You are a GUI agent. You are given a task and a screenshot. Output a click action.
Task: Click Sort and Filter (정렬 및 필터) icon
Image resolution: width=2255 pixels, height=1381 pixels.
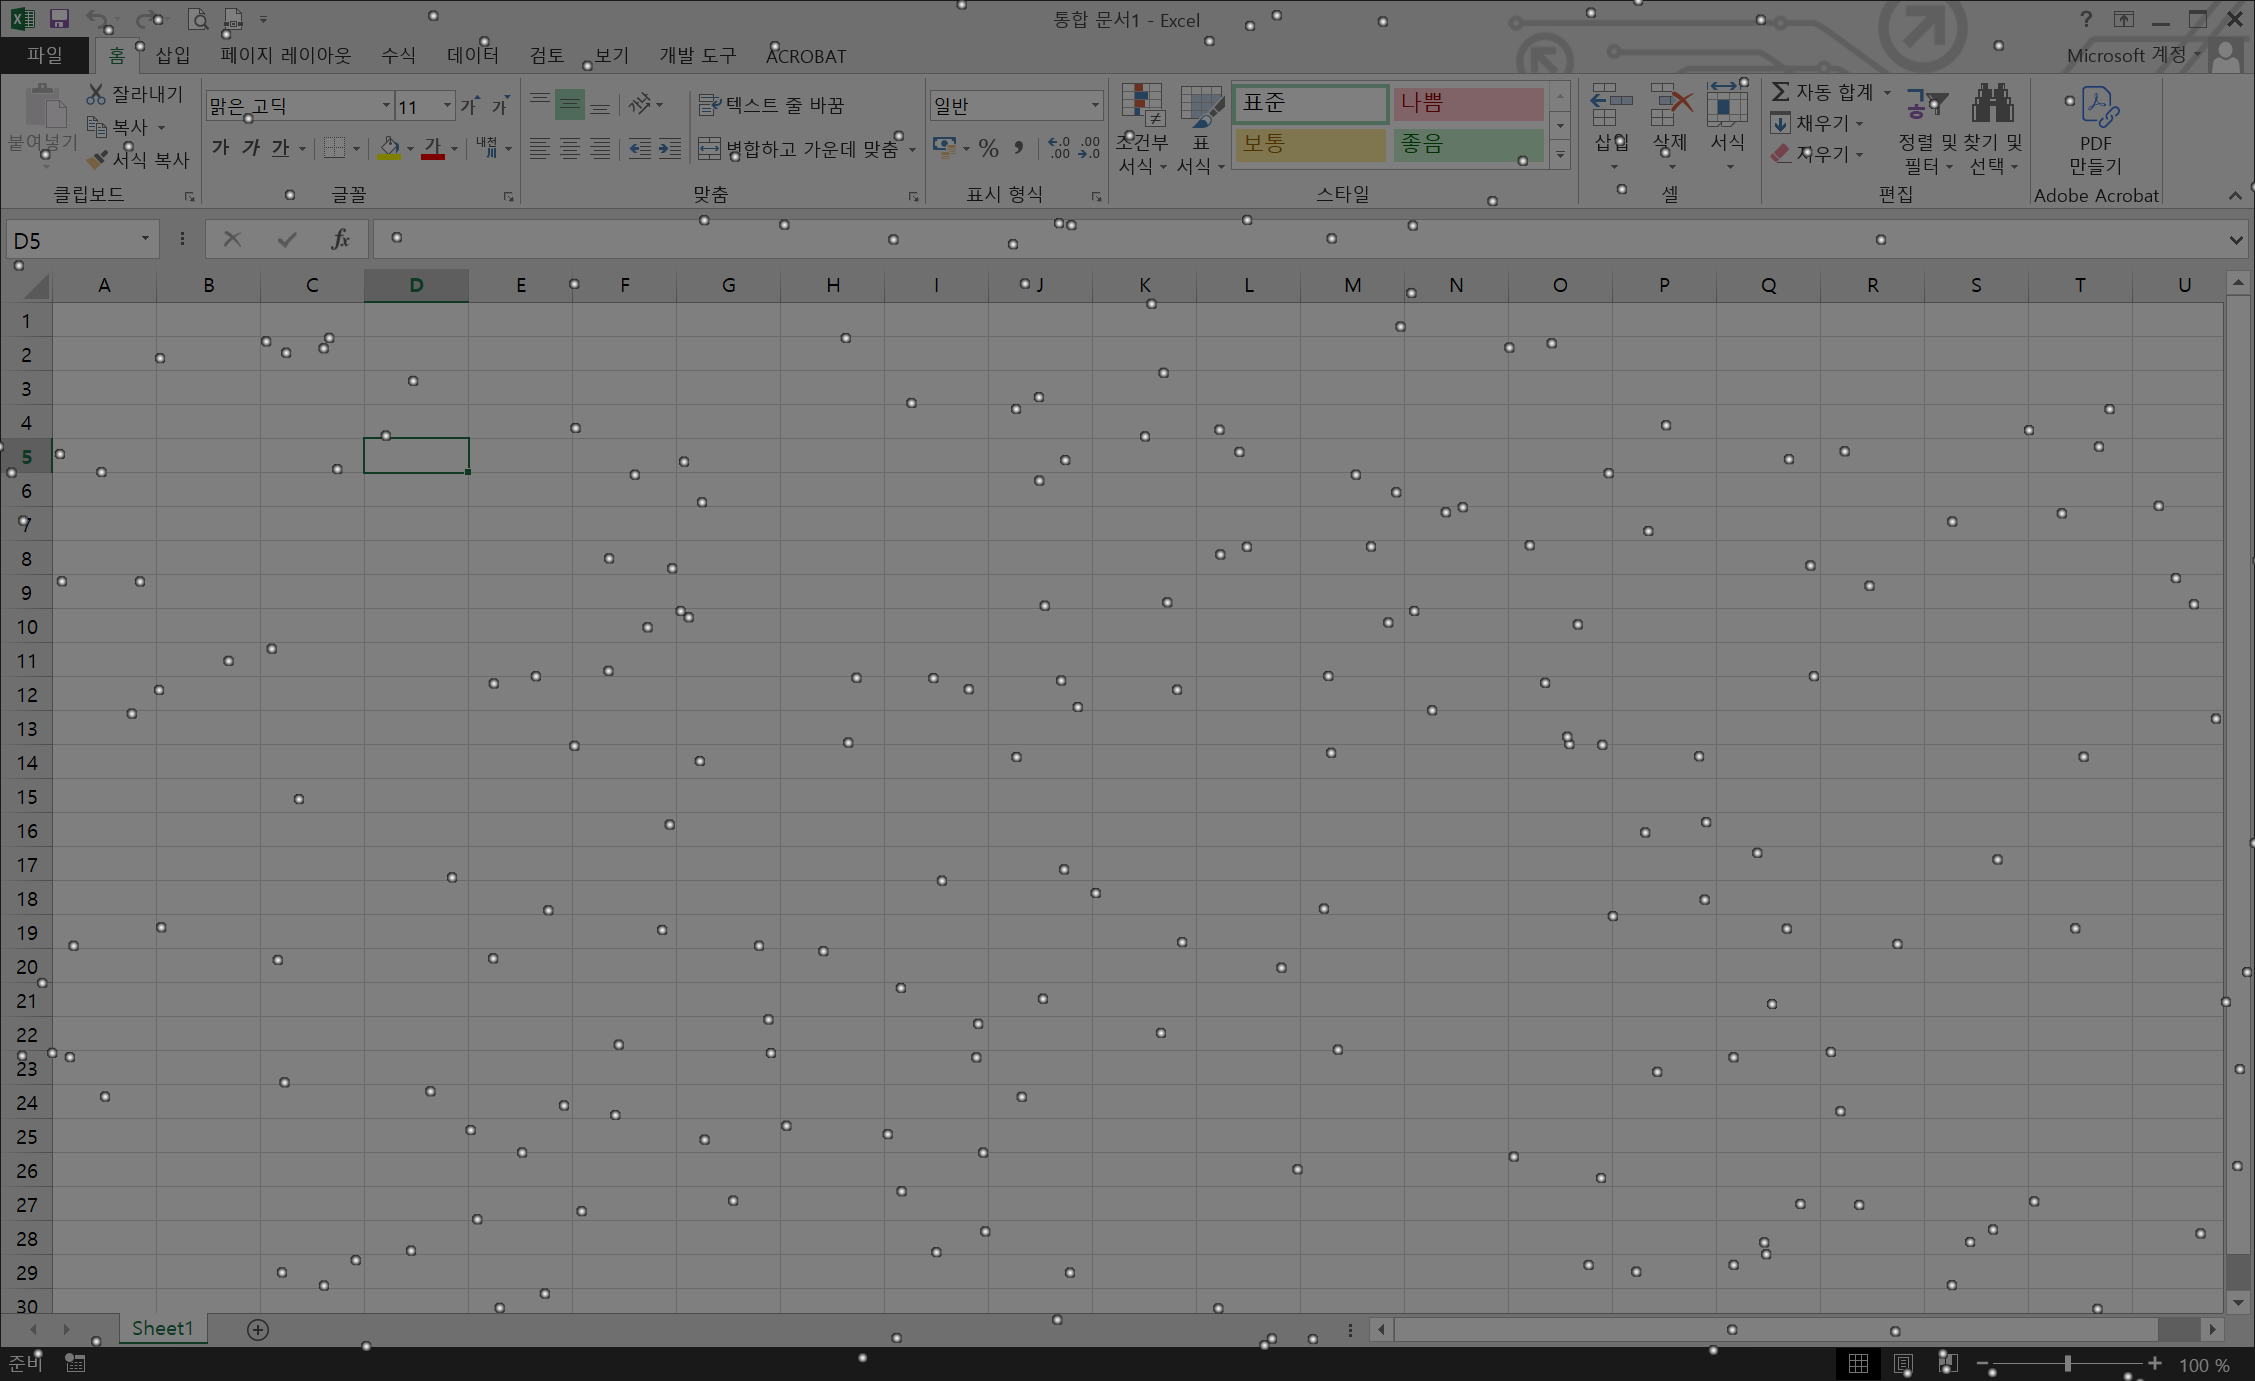tap(1925, 104)
